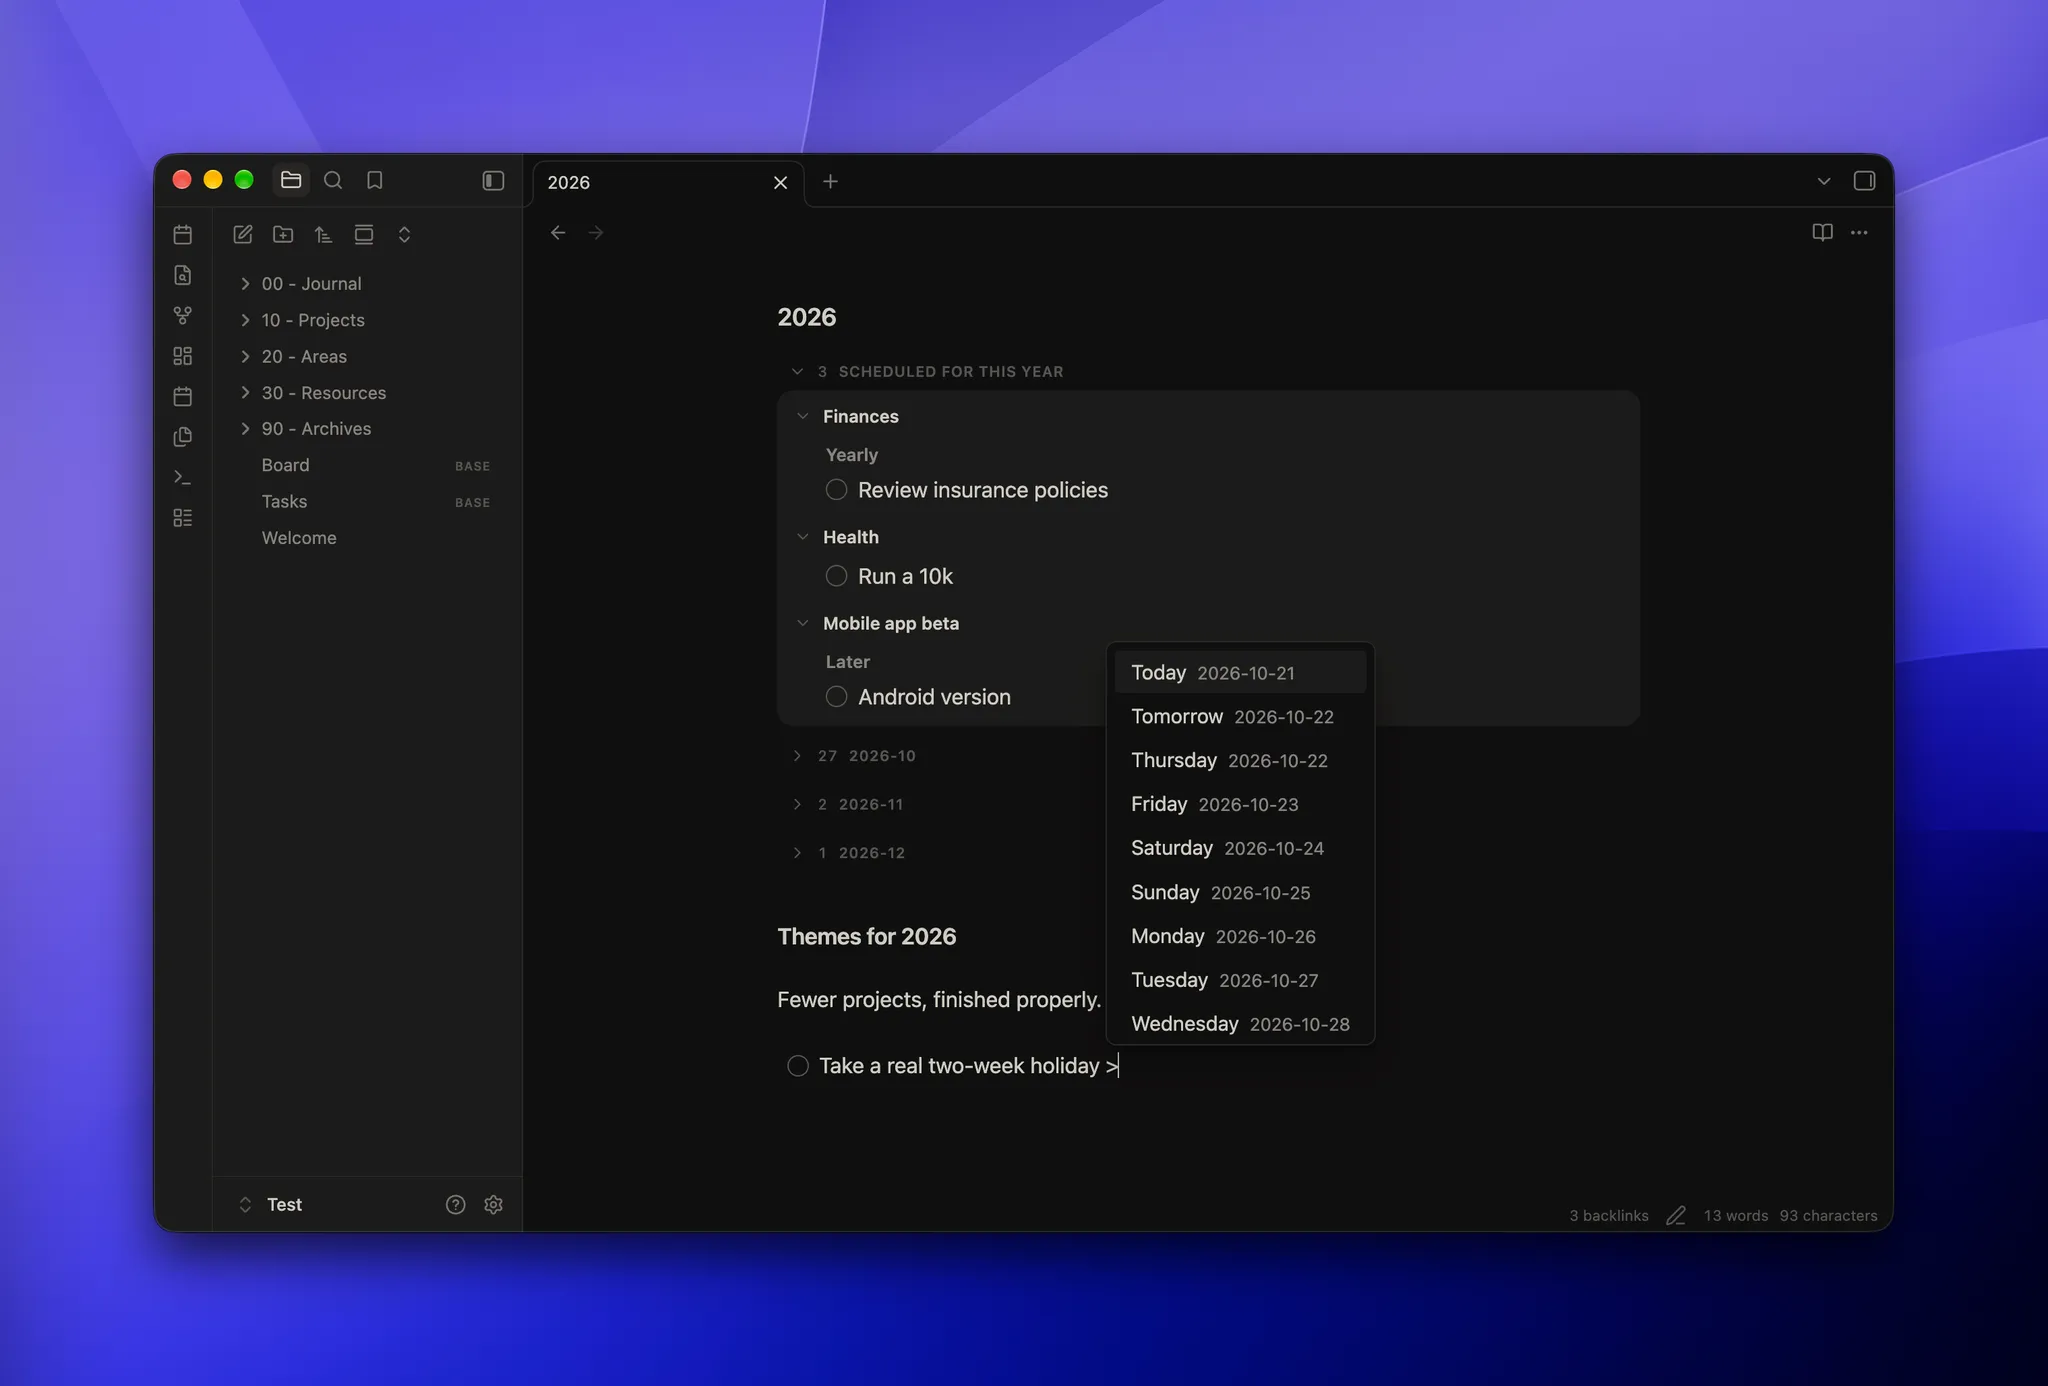Expand the 2026-10 section
Image resolution: width=2048 pixels, height=1386 pixels.
797,756
